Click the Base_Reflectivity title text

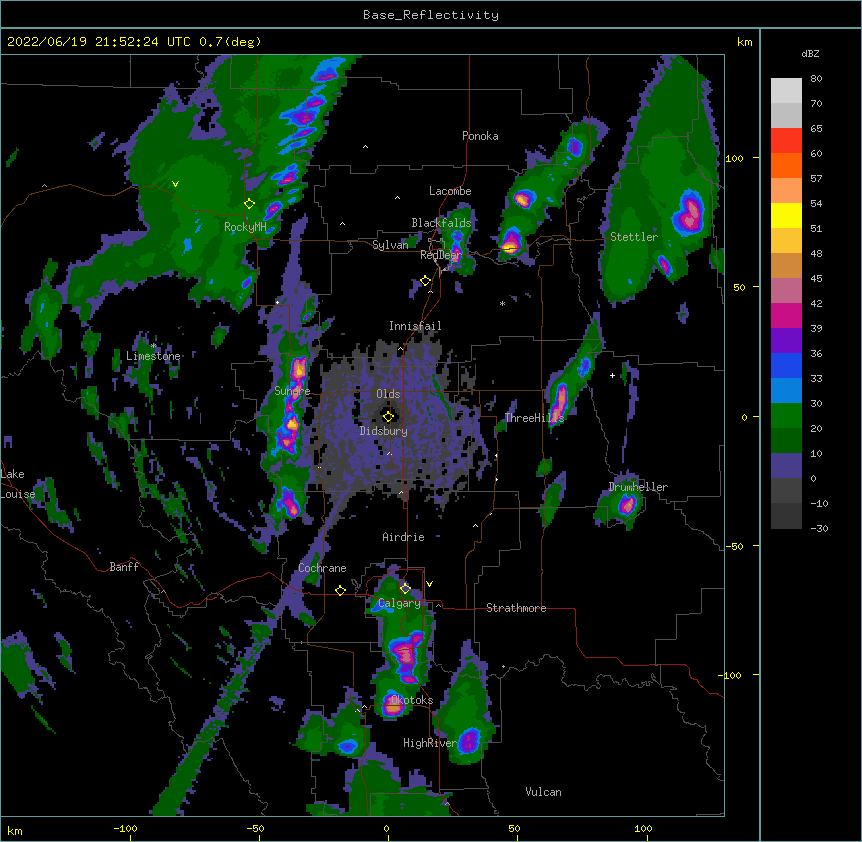pyautogui.click(x=431, y=15)
